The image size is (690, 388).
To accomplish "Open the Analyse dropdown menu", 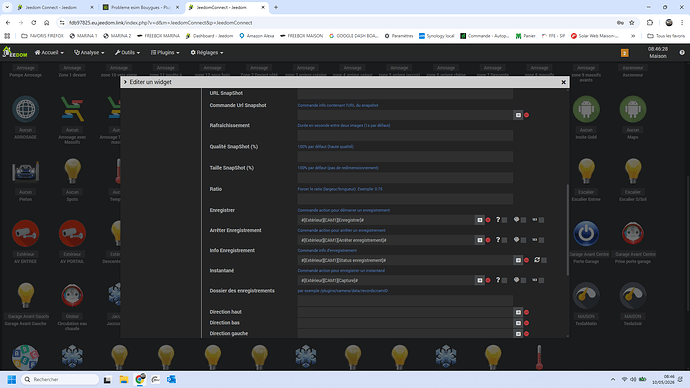I will coord(89,52).
